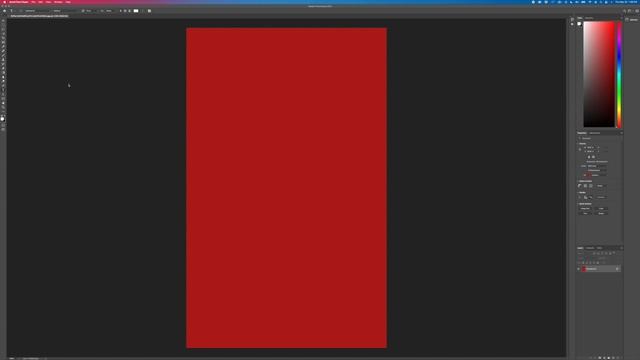This screenshot has height=360, width=640.
Task: Select the Eraser tool
Action: coord(3,69)
